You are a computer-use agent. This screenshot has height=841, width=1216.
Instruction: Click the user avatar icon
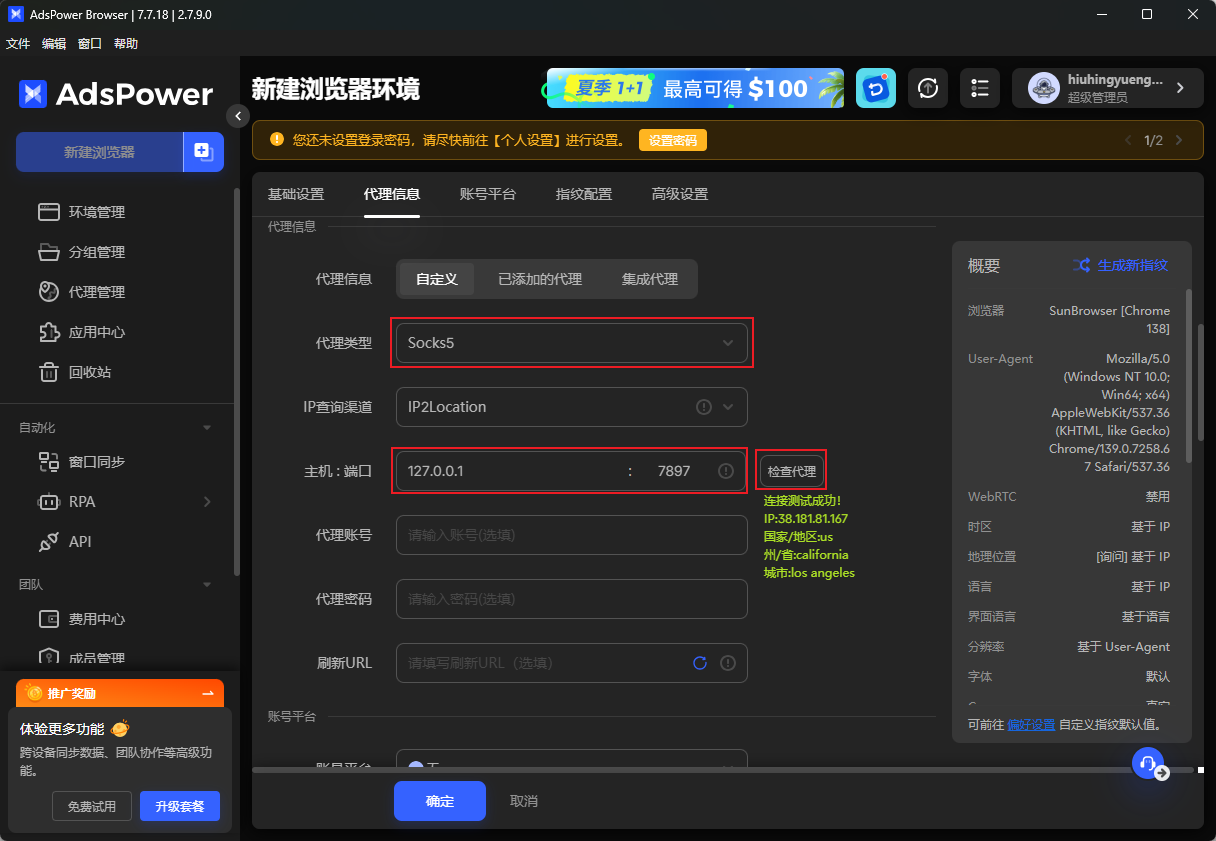[1044, 88]
